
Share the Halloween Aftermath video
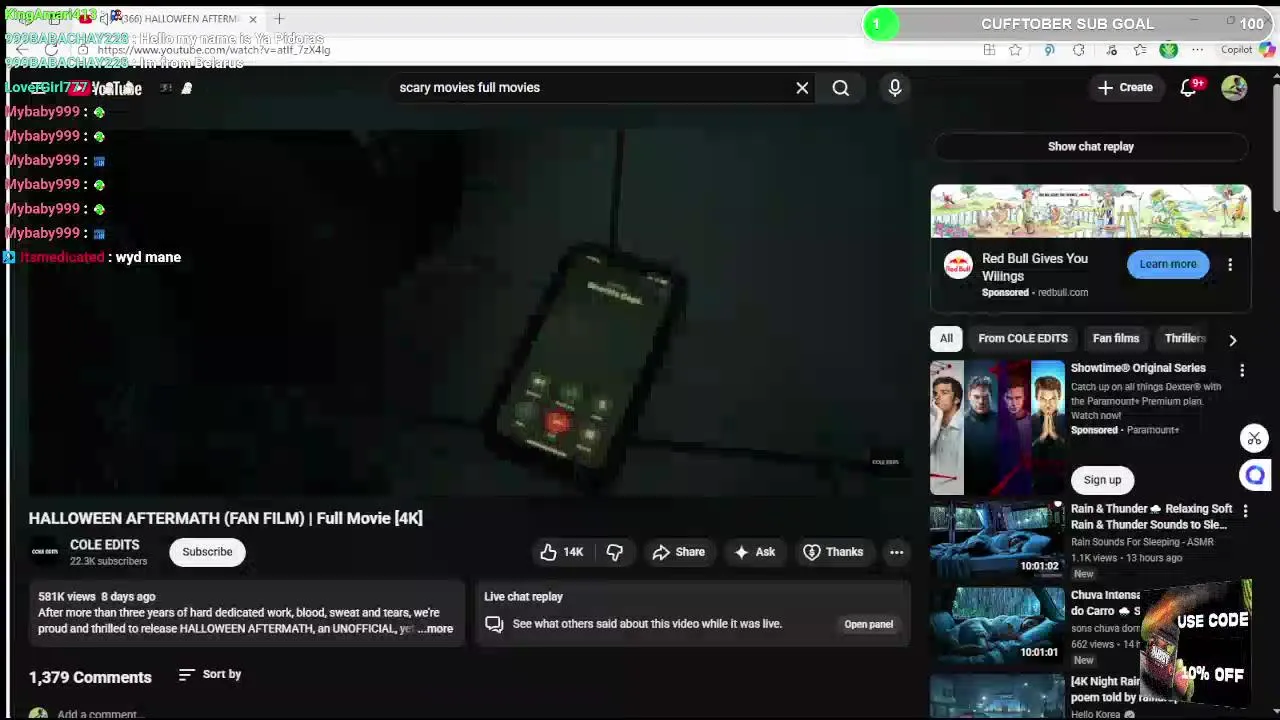tap(679, 552)
